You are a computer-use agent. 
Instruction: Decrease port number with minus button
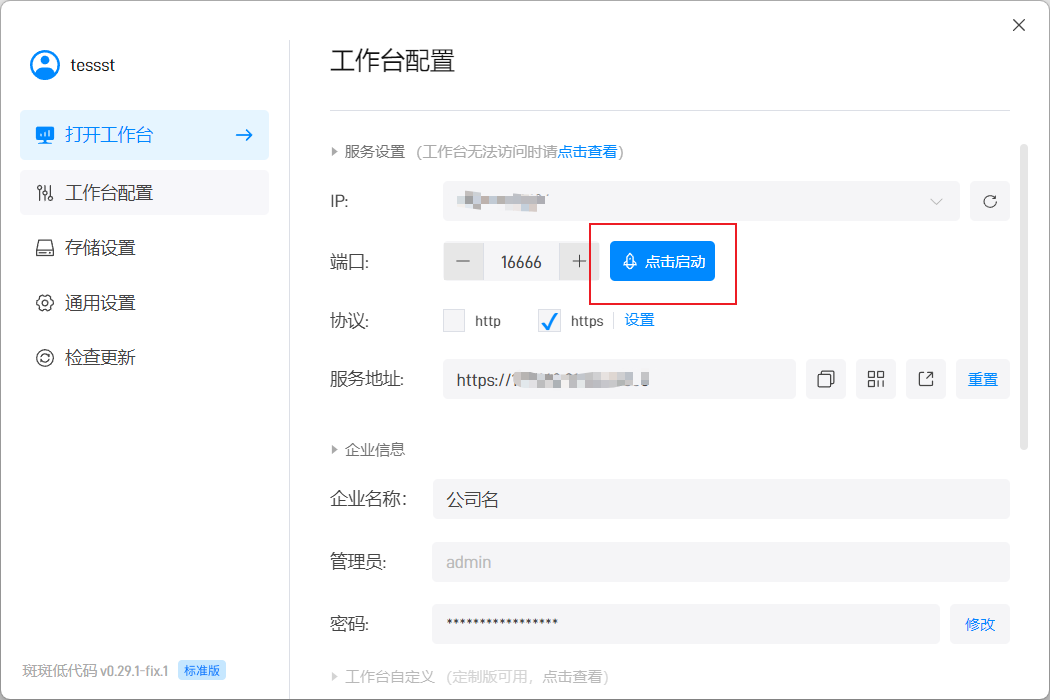[463, 262]
